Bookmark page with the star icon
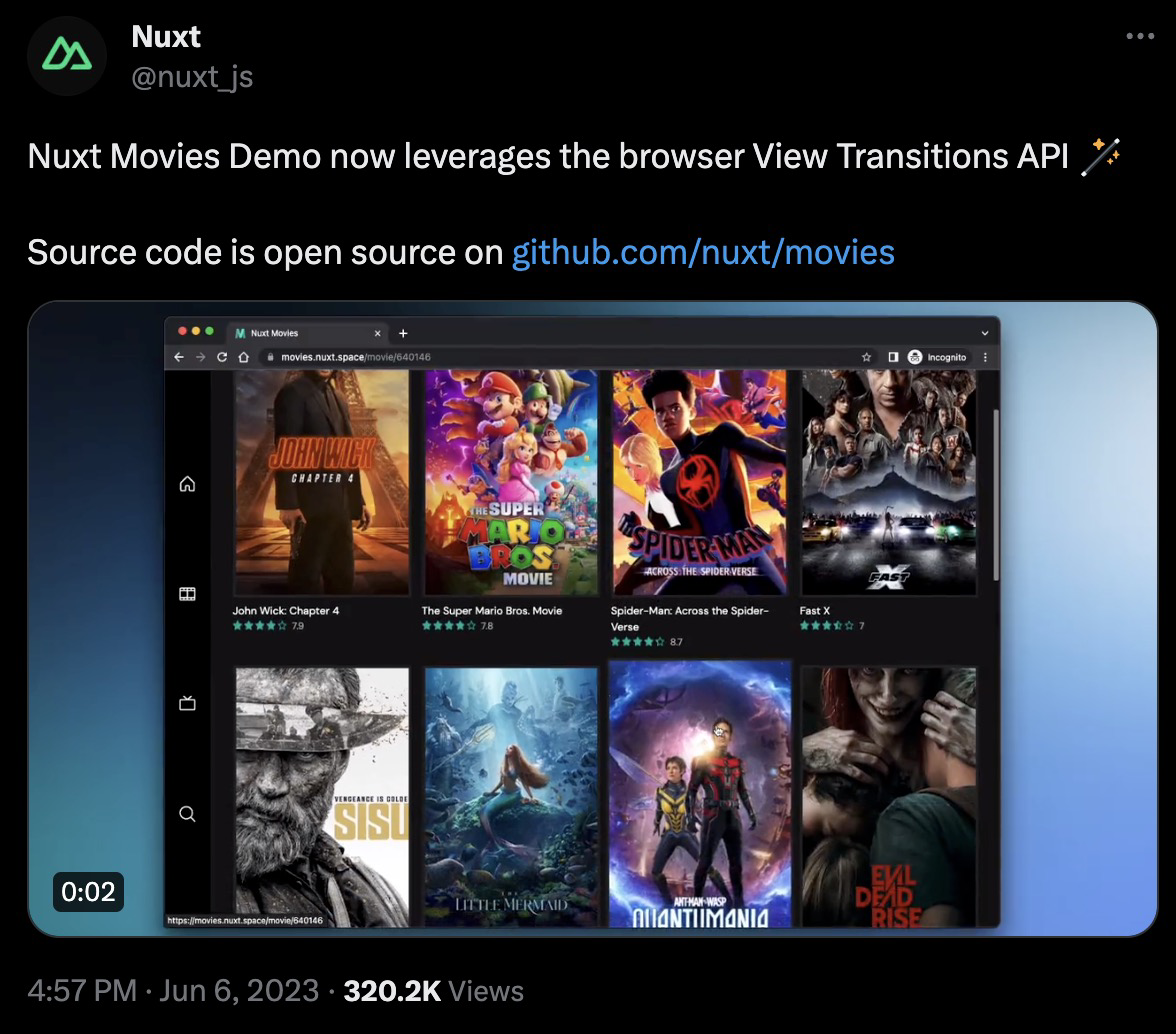 tap(866, 357)
